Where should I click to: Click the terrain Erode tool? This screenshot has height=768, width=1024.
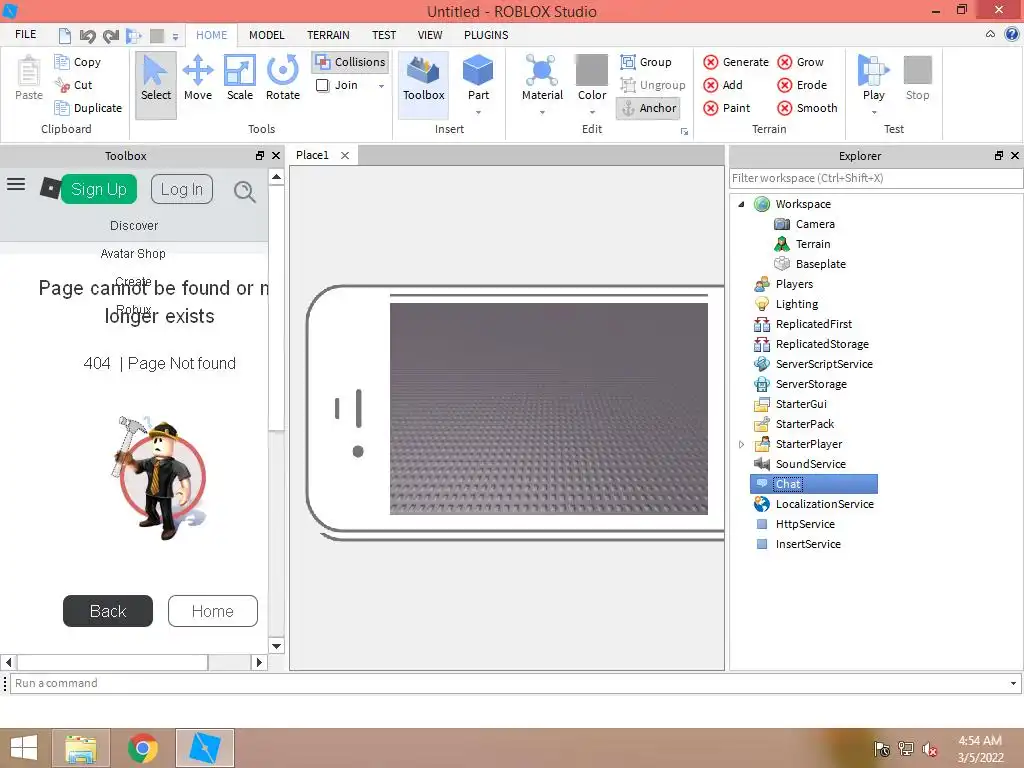tap(802, 85)
